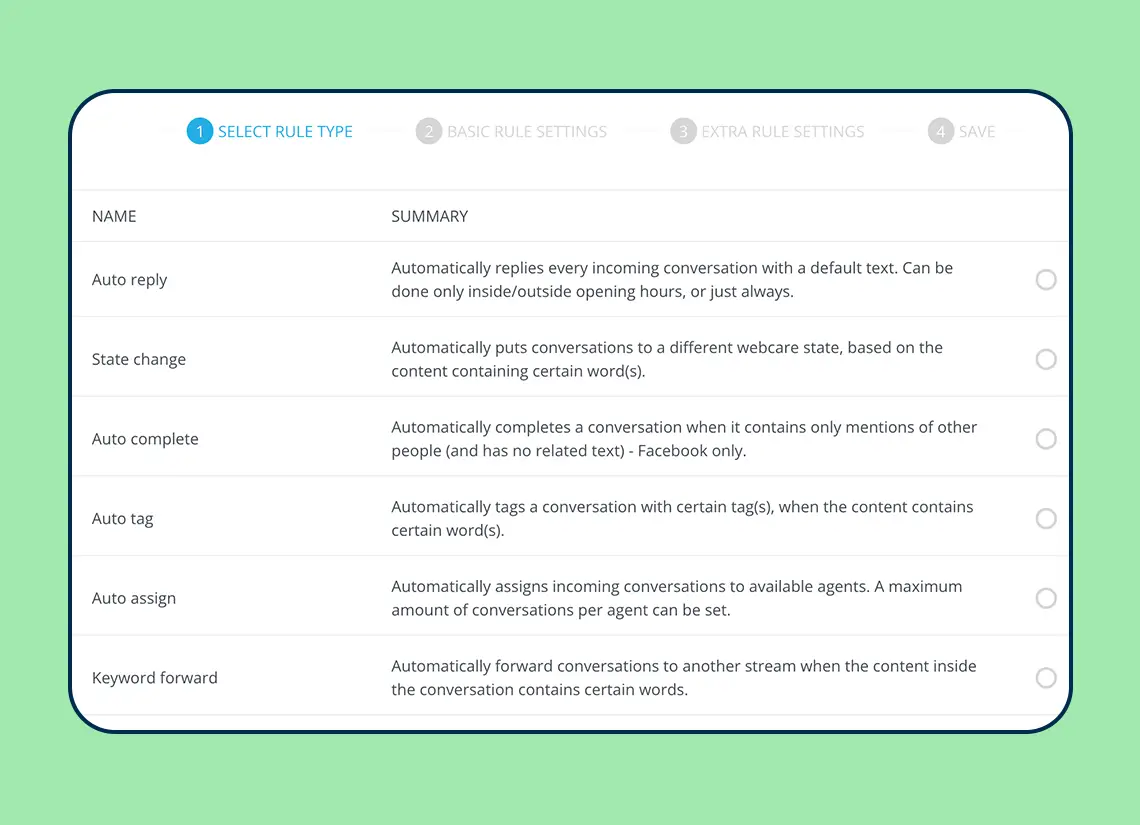Viewport: 1140px width, 825px height.
Task: Click the State change rule name
Action: pos(139,359)
